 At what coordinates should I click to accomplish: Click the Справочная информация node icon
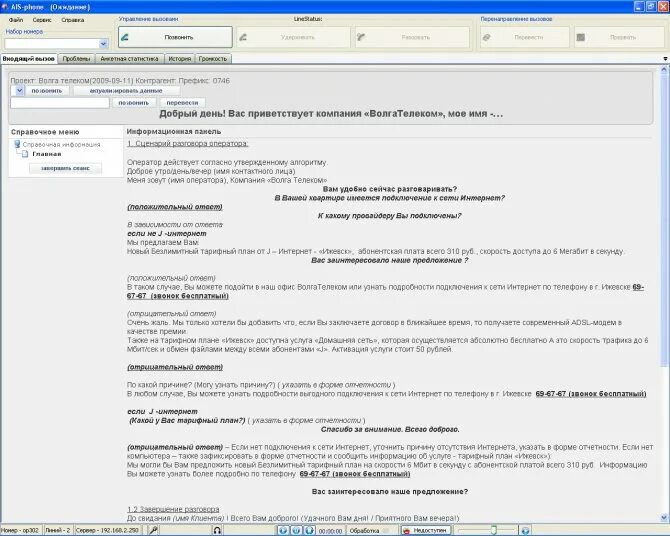tap(17, 144)
